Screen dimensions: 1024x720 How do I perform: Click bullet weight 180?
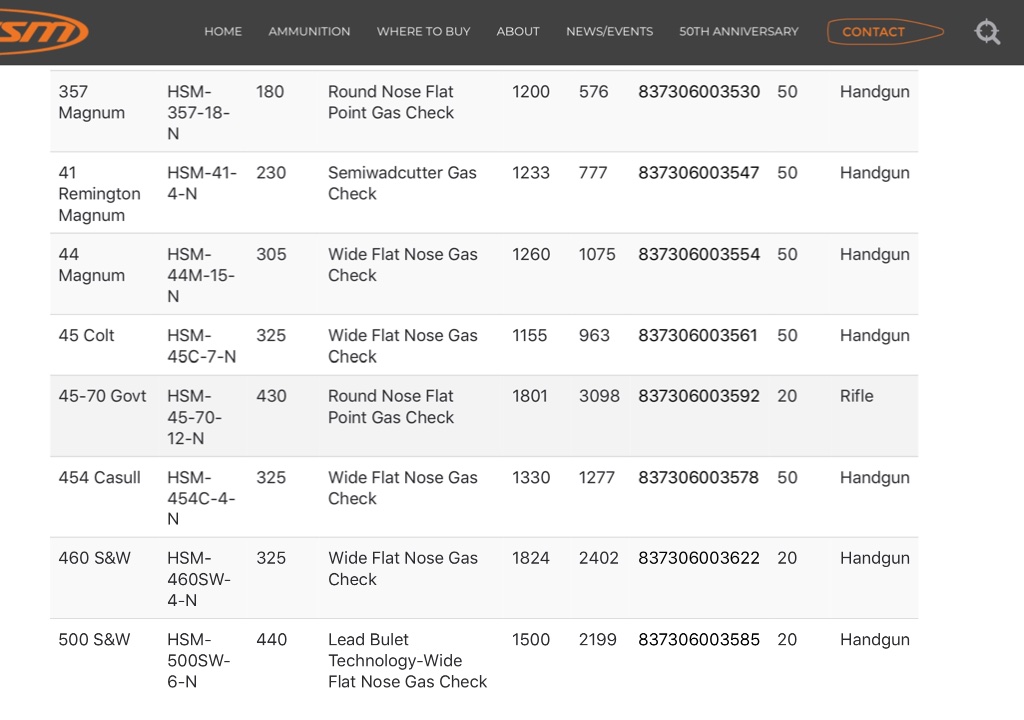tap(270, 91)
